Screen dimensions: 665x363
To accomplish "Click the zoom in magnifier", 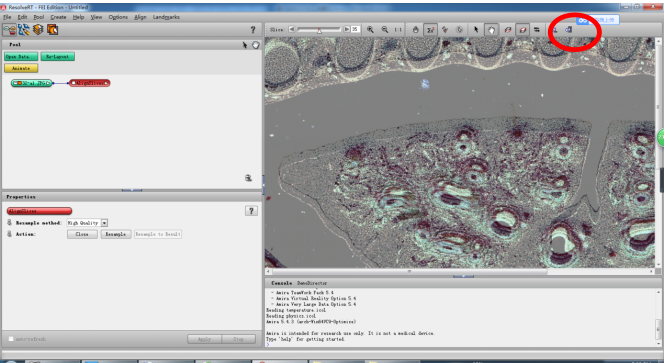I will tap(370, 29).
